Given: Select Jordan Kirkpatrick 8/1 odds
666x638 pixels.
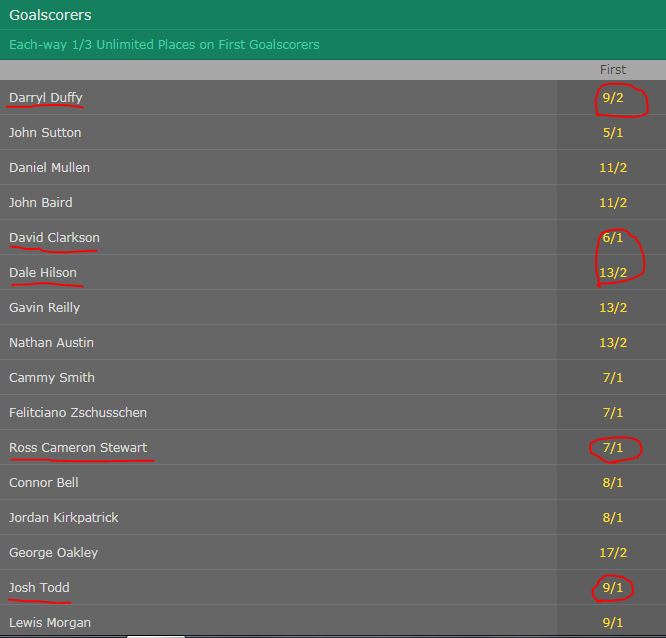Looking at the screenshot, I should pos(612,517).
